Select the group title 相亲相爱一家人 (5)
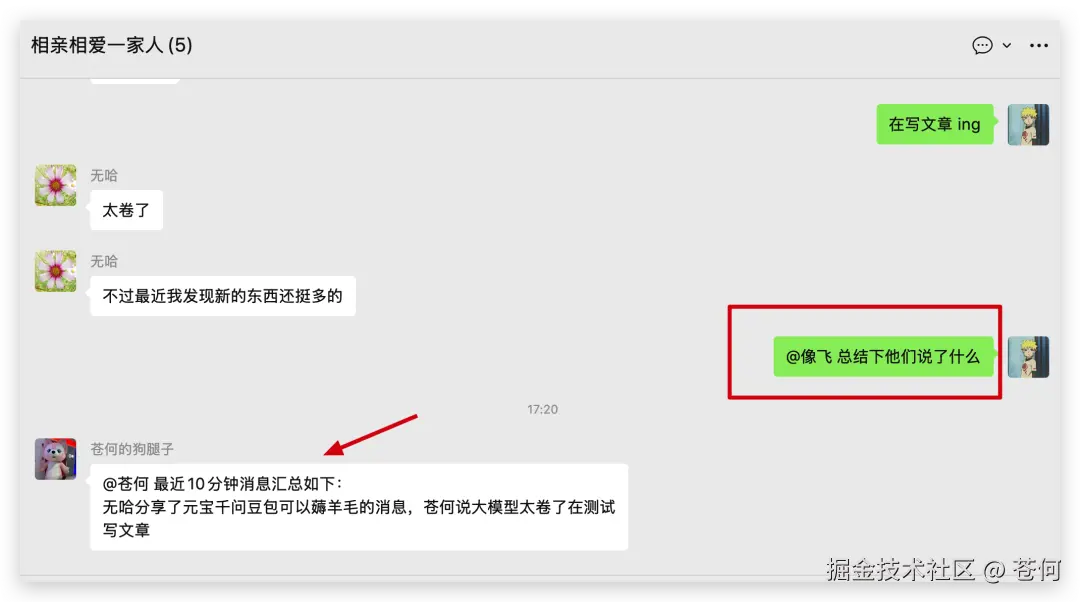1080x602 pixels. [x=111, y=46]
